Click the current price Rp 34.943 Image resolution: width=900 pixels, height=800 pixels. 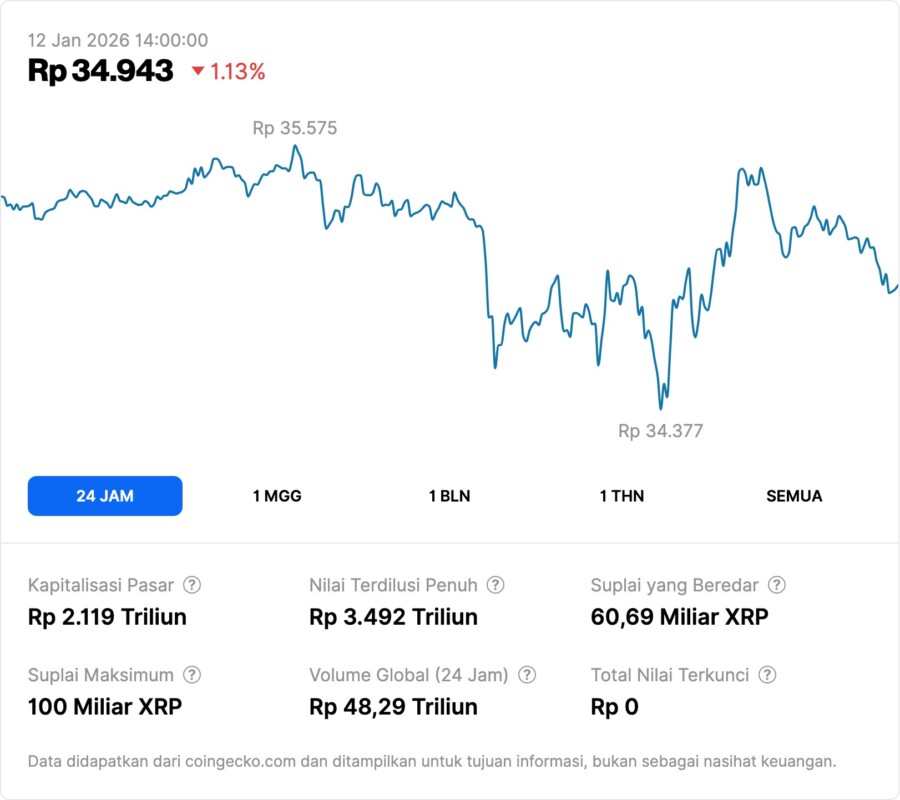tap(101, 71)
